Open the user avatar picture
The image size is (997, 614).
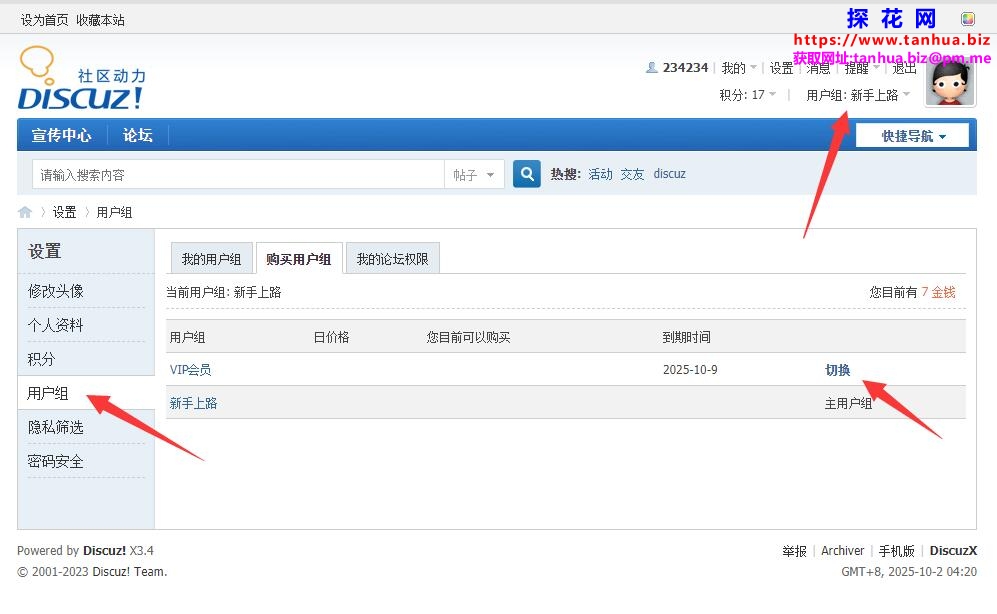(x=949, y=79)
